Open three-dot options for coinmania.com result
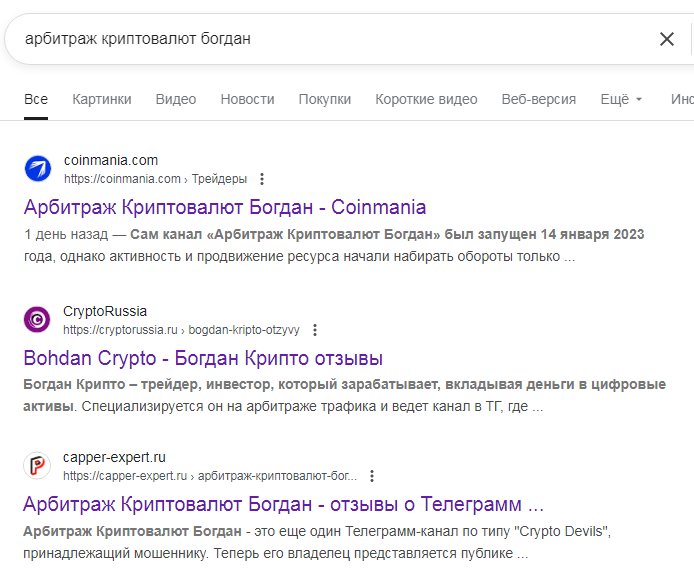 [x=262, y=179]
